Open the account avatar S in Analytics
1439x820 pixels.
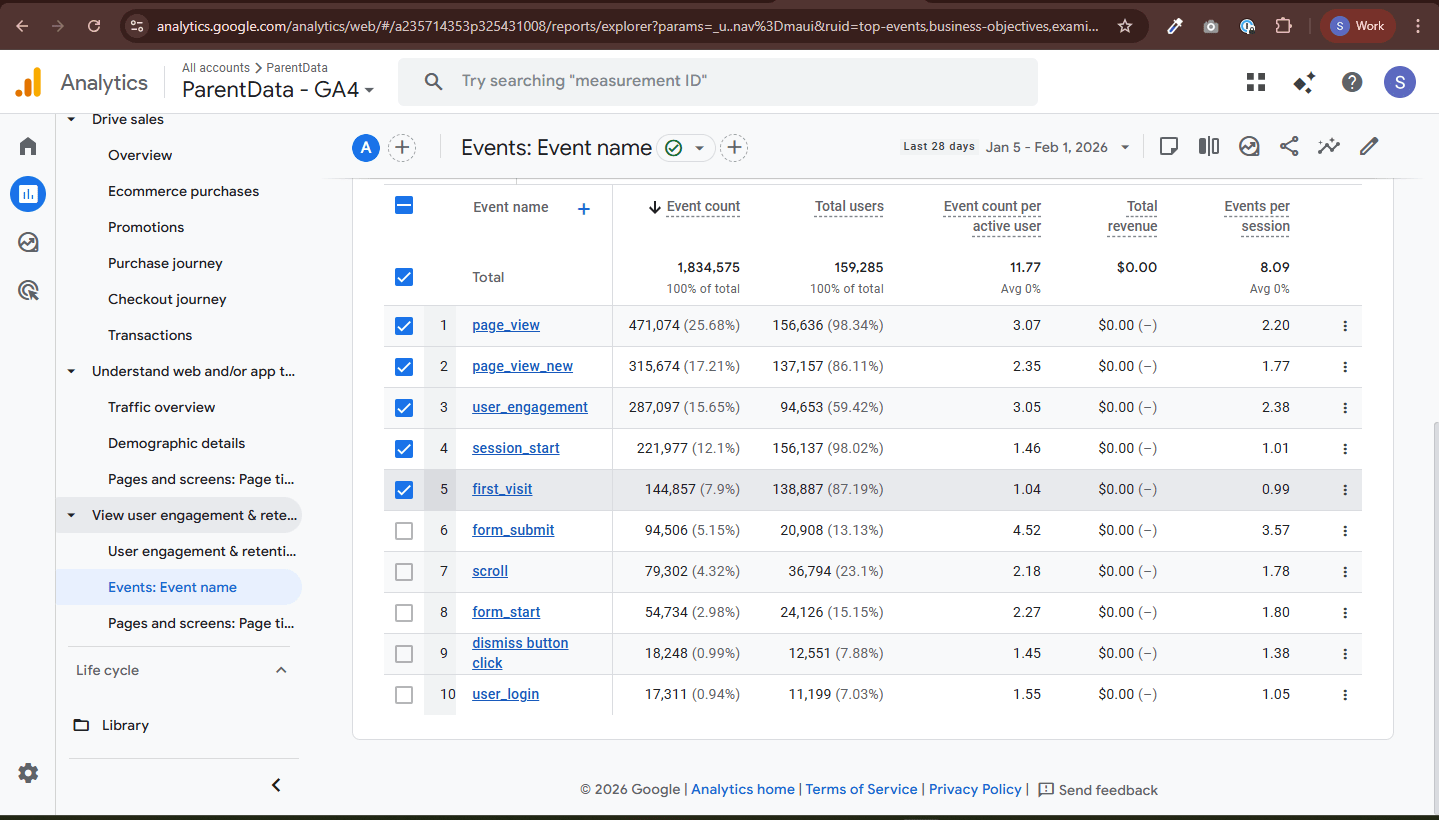1400,82
